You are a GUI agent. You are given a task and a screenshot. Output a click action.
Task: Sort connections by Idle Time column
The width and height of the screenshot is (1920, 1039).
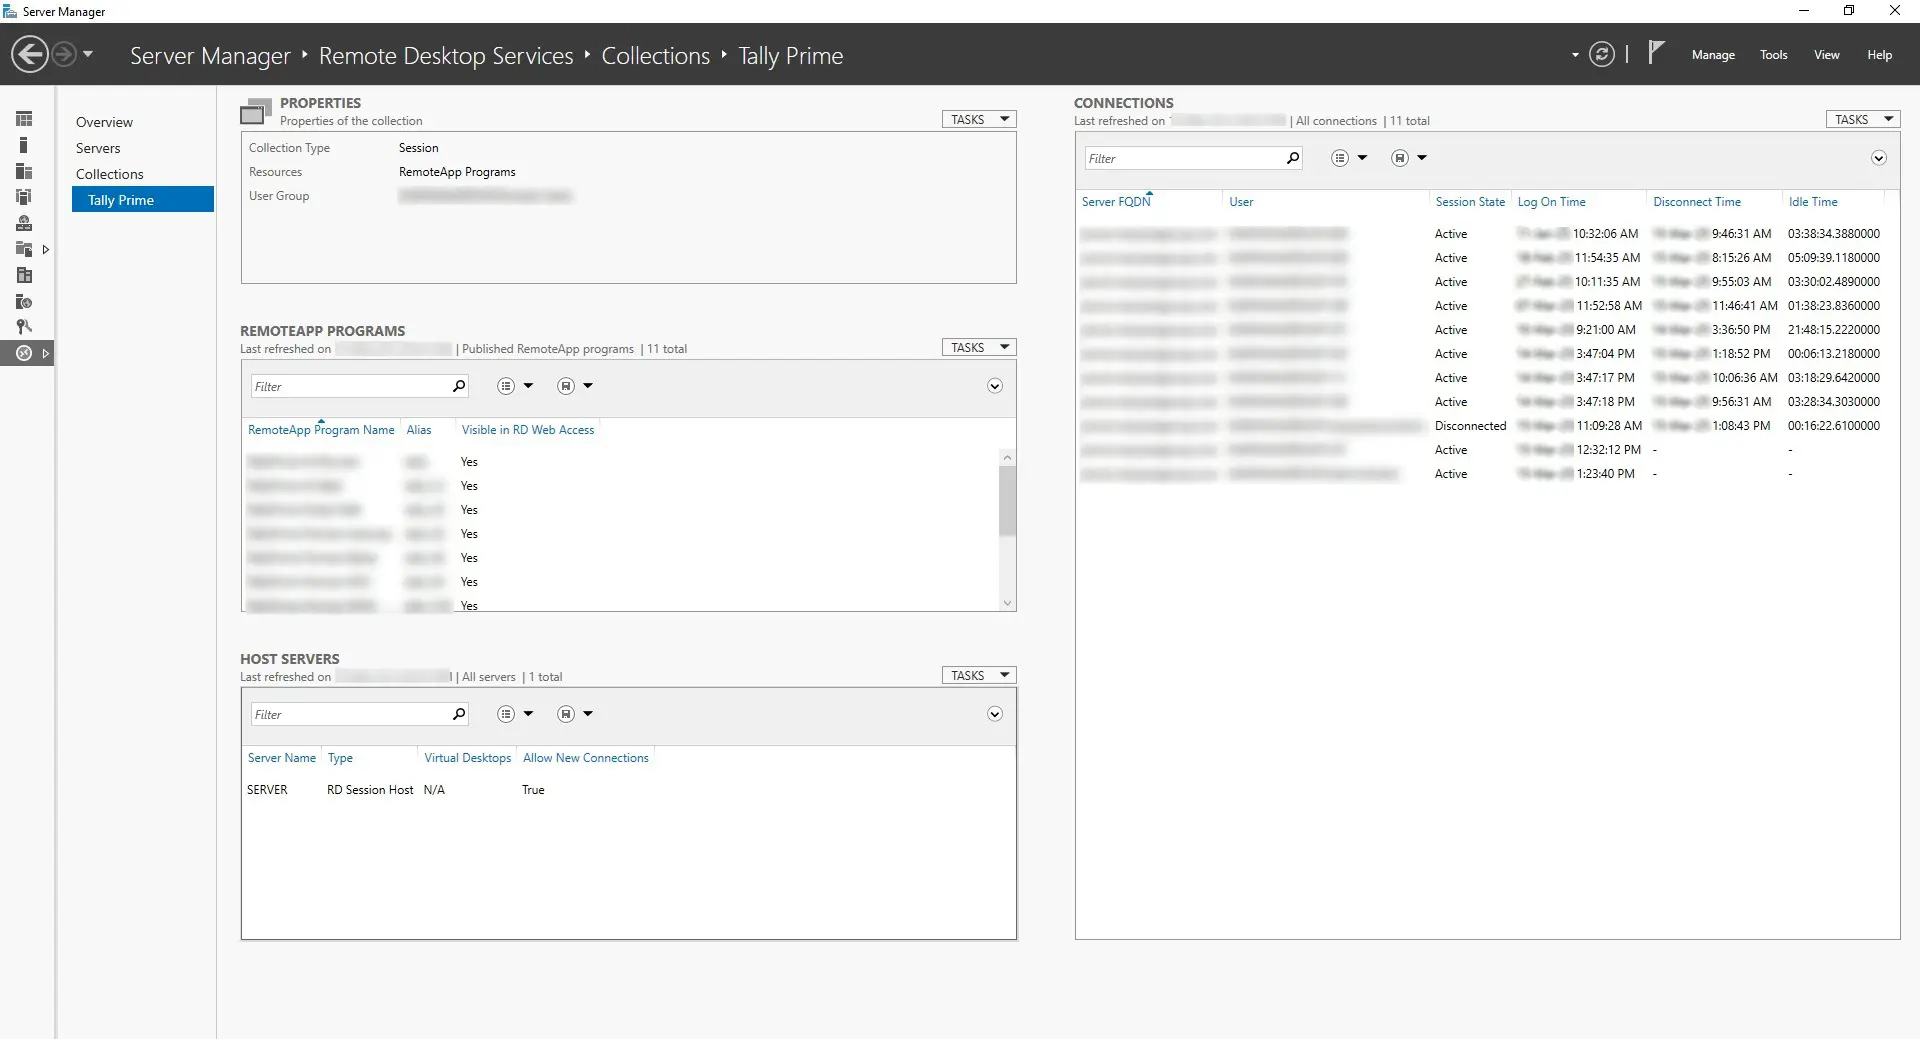1813,202
